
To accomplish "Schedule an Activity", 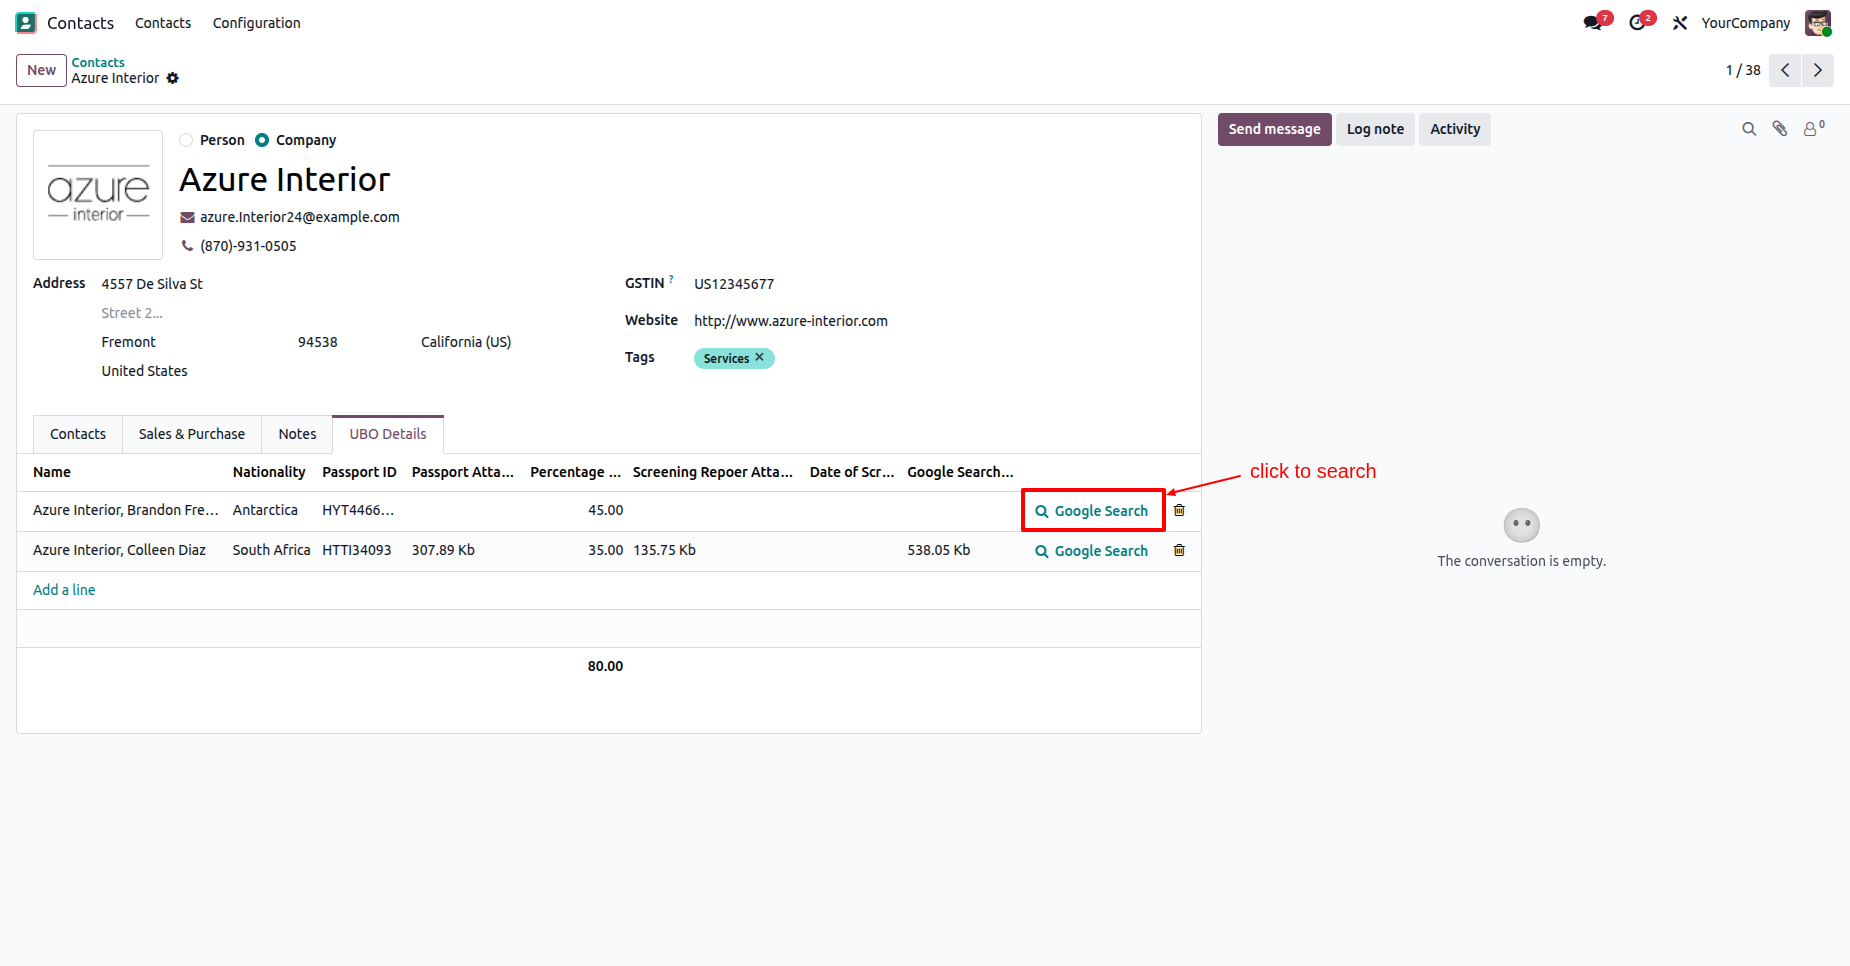I will 1455,129.
